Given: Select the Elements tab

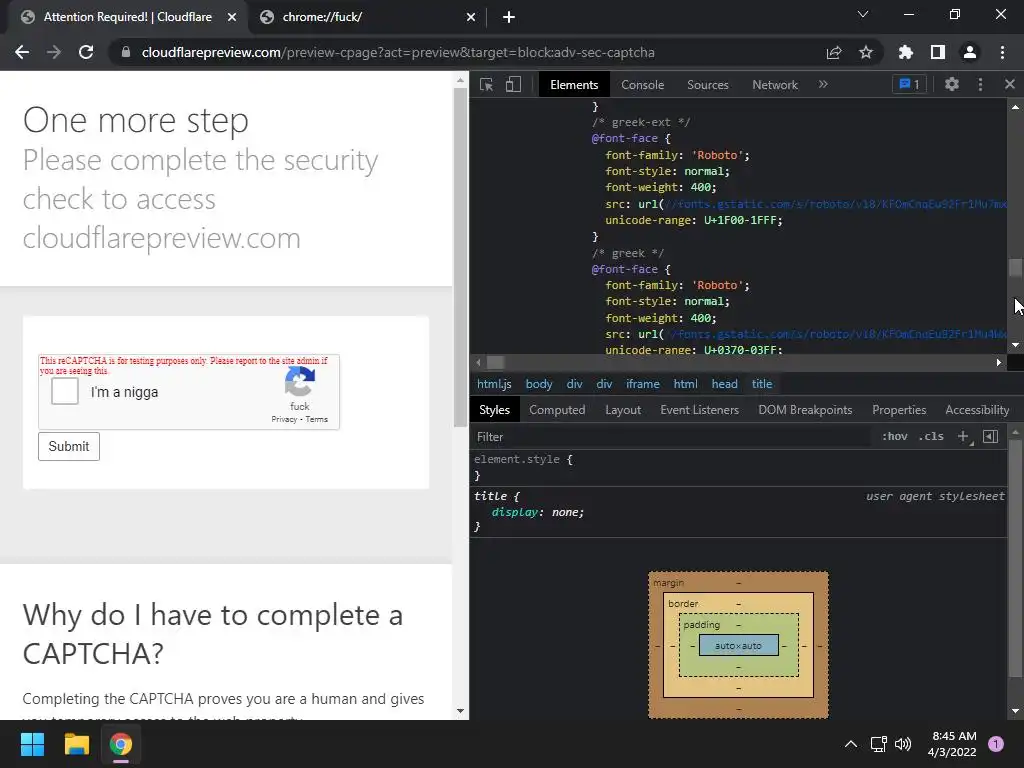Looking at the screenshot, I should 573,85.
